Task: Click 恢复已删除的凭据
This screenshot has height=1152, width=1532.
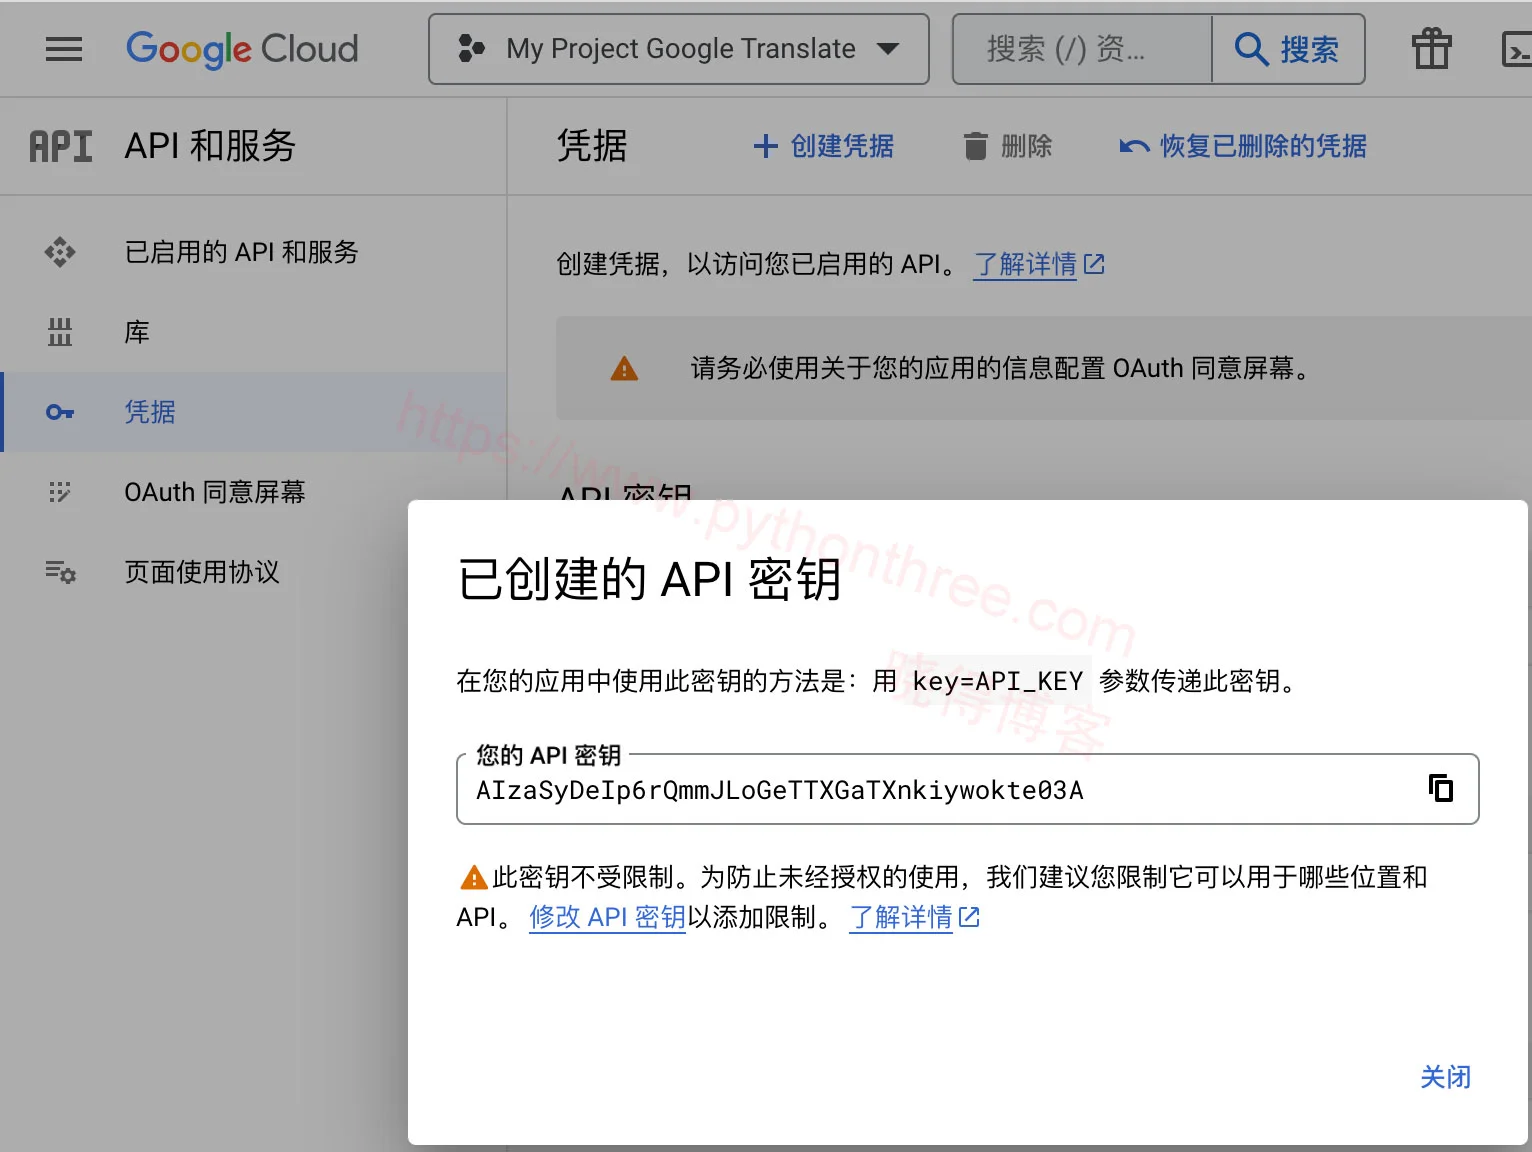Action: click(1243, 146)
